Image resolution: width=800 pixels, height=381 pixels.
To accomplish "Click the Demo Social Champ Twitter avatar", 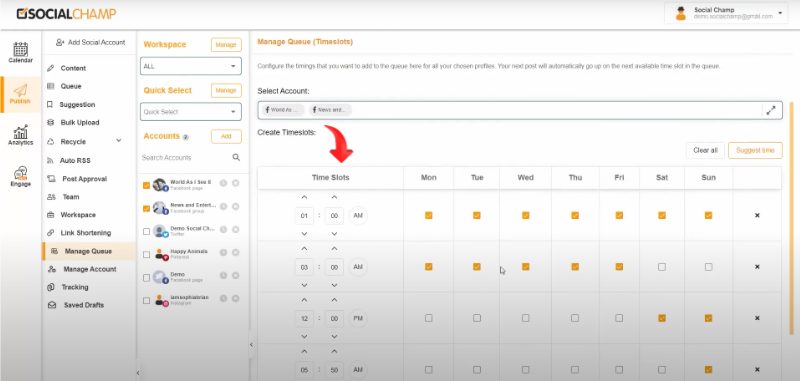I will 160,231.
